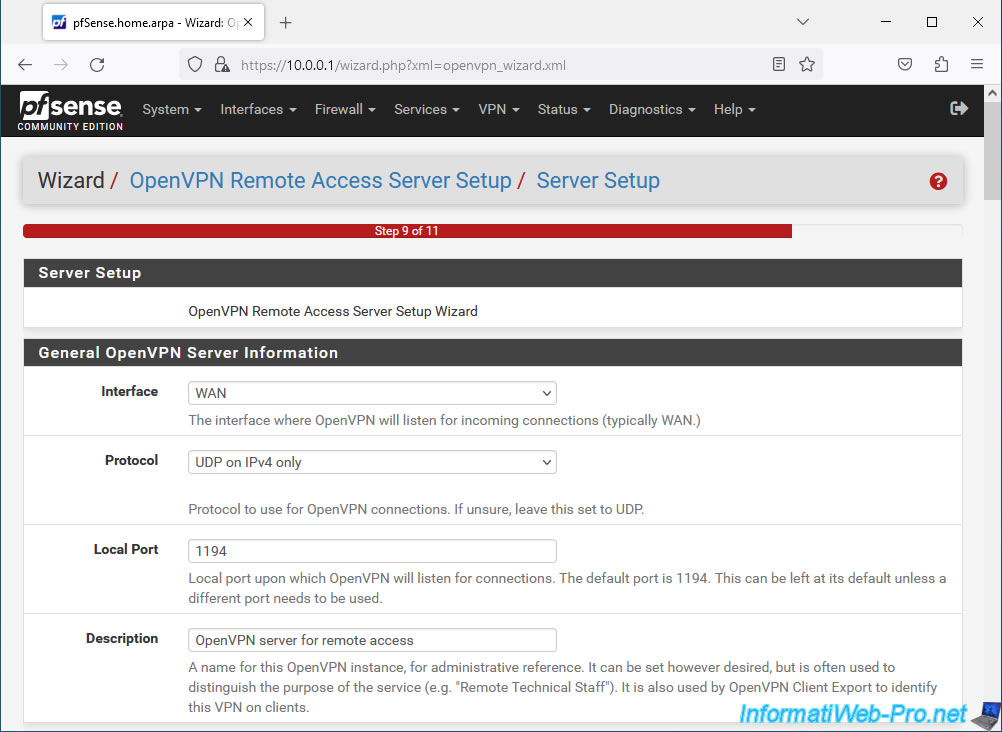The height and width of the screenshot is (732, 1002).
Task: Click the Protocol field label
Action: click(x=132, y=460)
